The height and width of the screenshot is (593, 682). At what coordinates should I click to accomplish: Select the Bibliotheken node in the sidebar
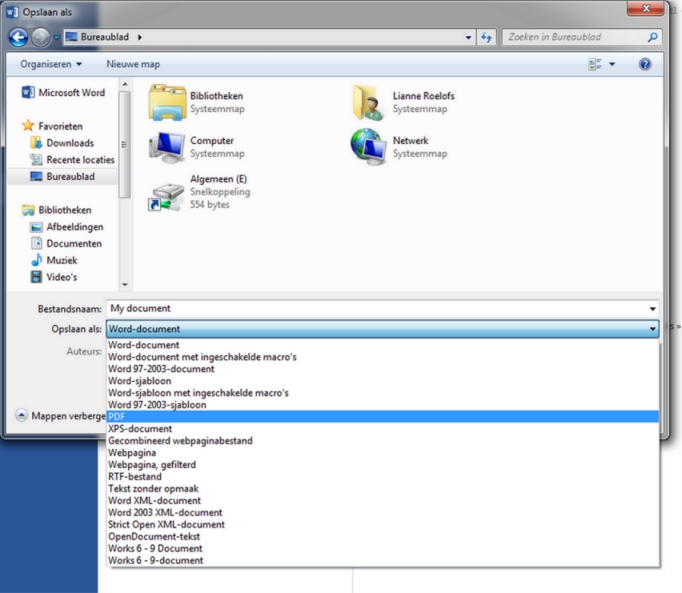coord(57,210)
